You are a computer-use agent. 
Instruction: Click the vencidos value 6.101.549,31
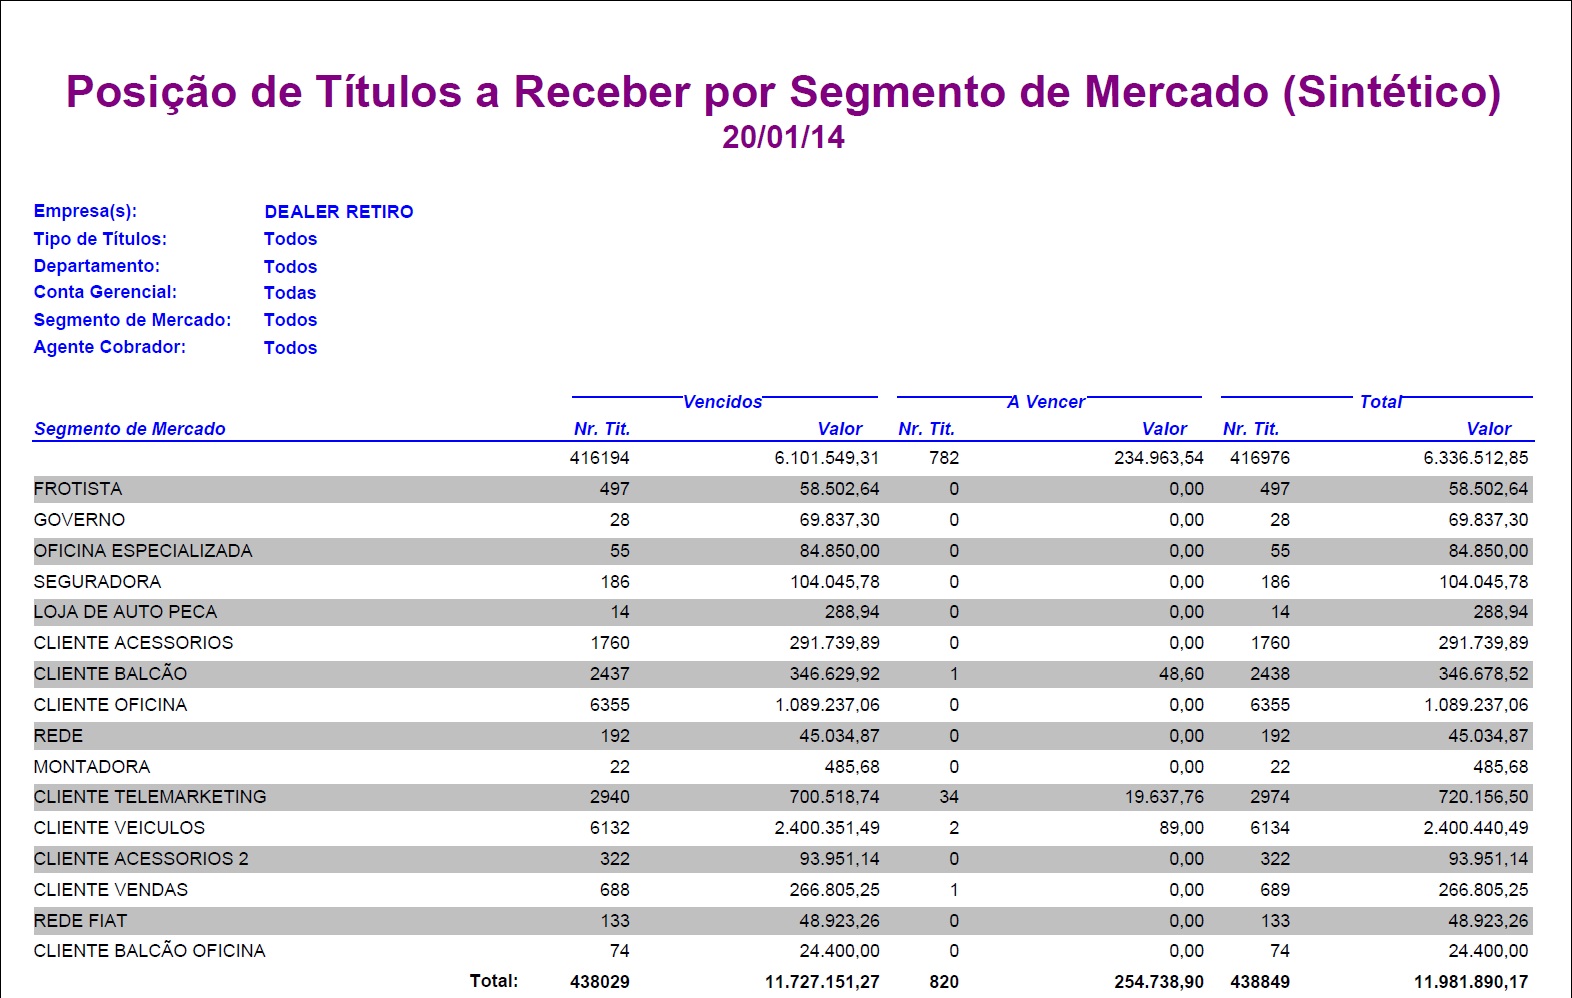click(x=827, y=458)
